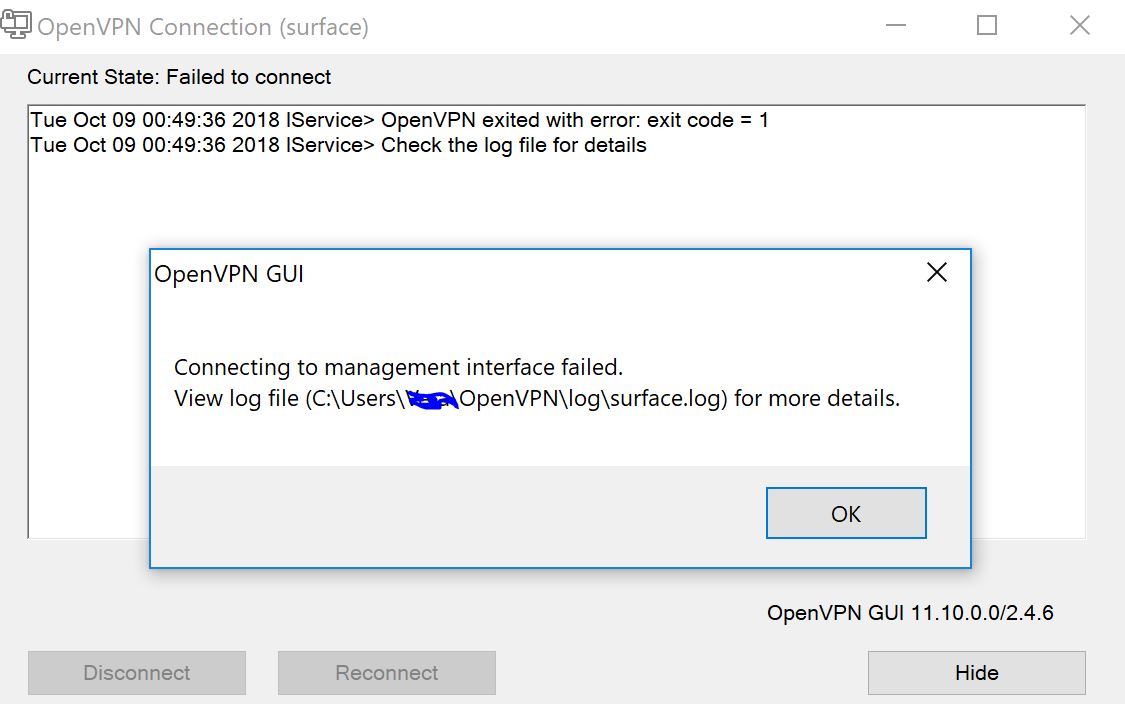Close the OpenVPN Connection window
The width and height of the screenshot is (1125, 704).
1079,26
